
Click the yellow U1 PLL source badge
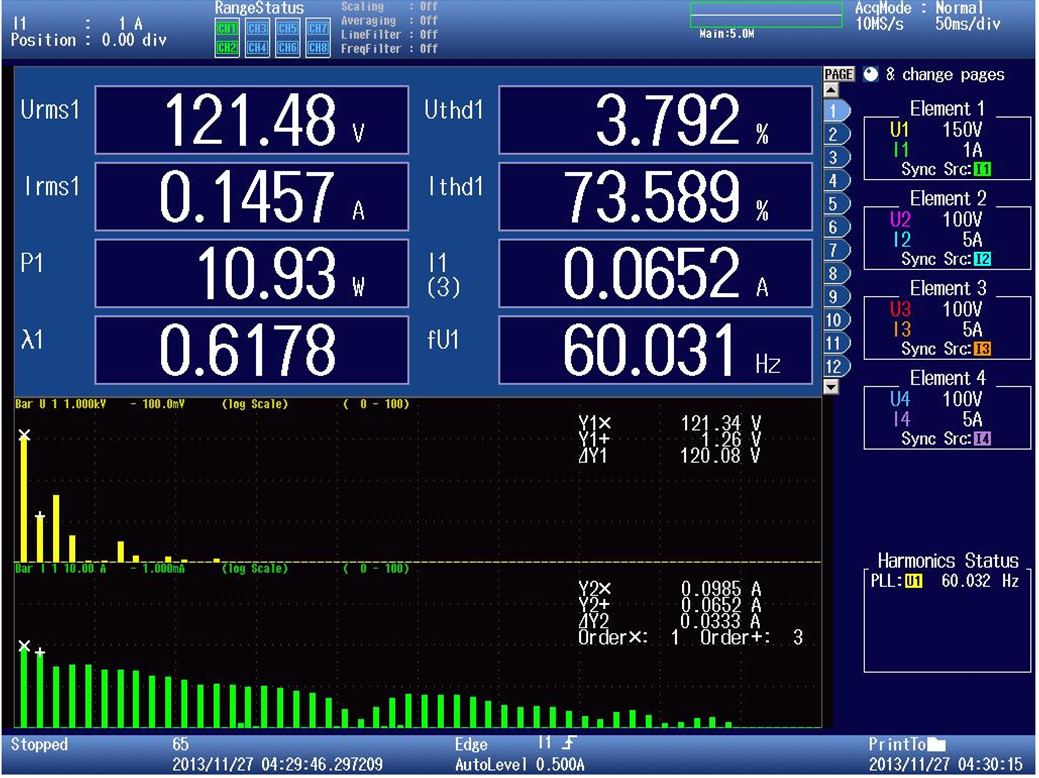click(913, 581)
